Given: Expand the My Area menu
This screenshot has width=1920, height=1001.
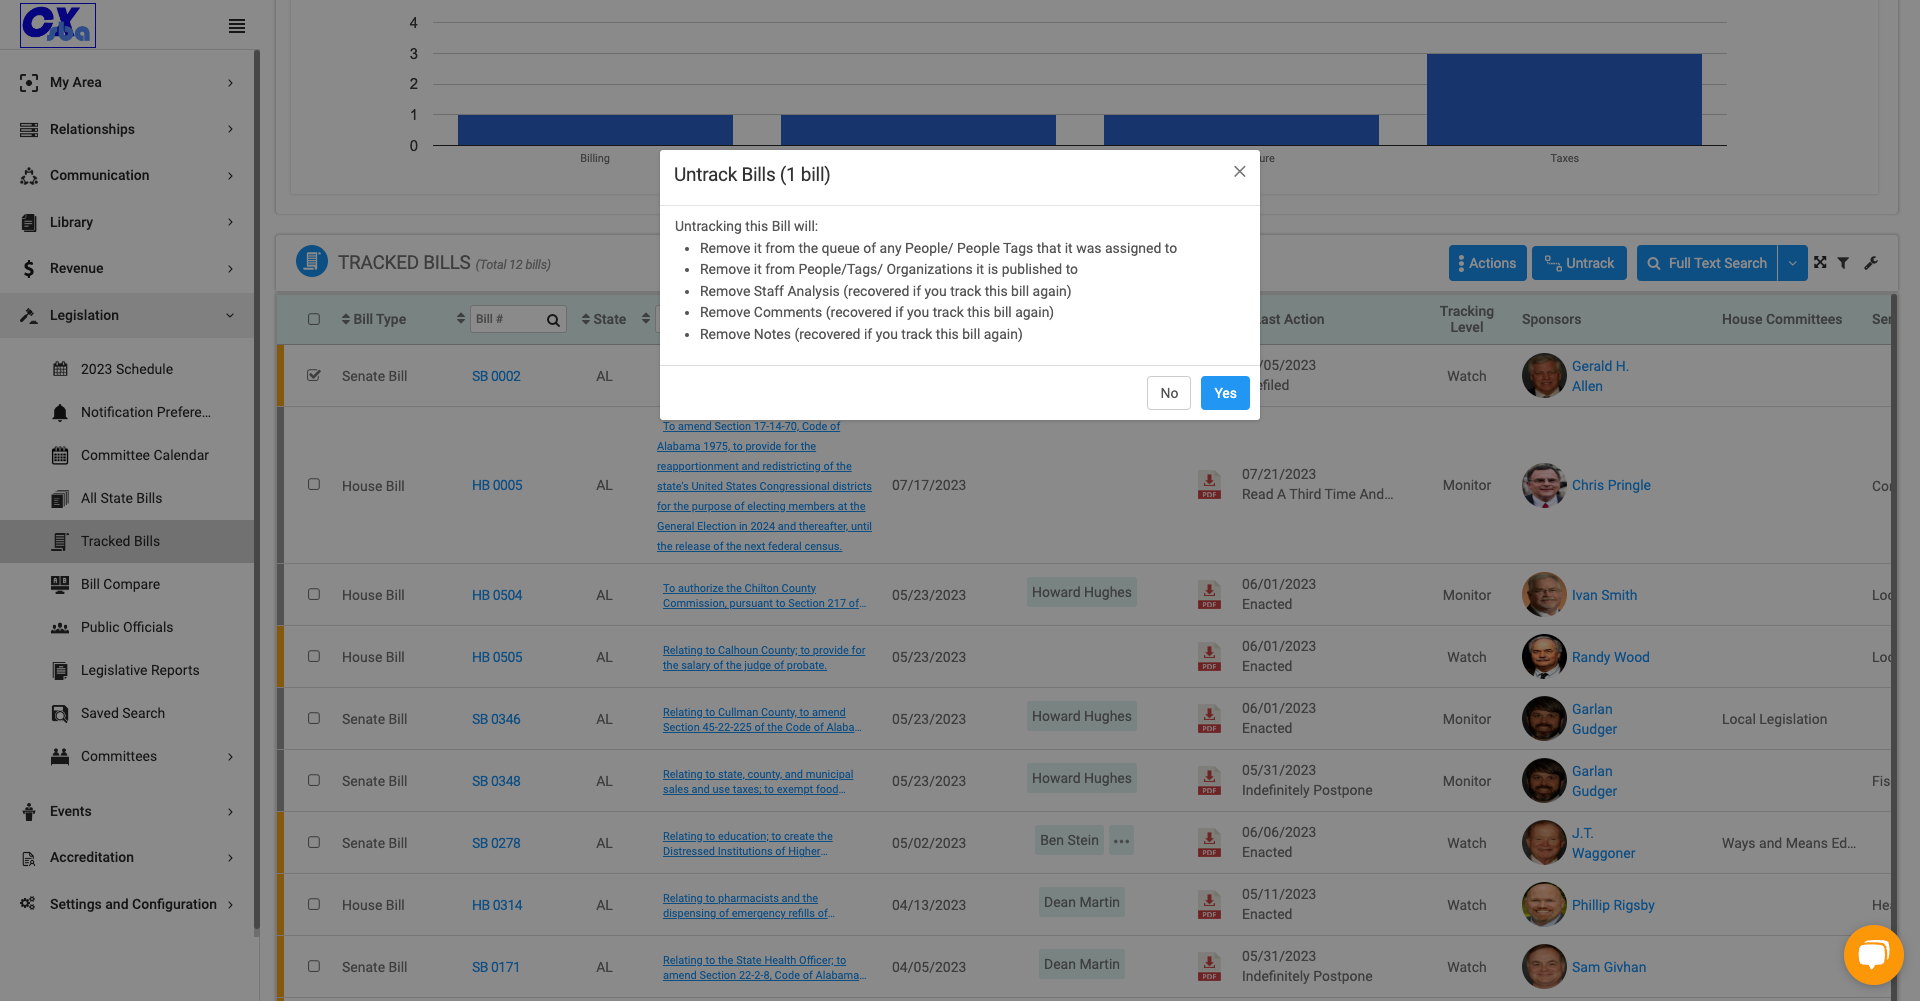Looking at the screenshot, I should click(127, 83).
